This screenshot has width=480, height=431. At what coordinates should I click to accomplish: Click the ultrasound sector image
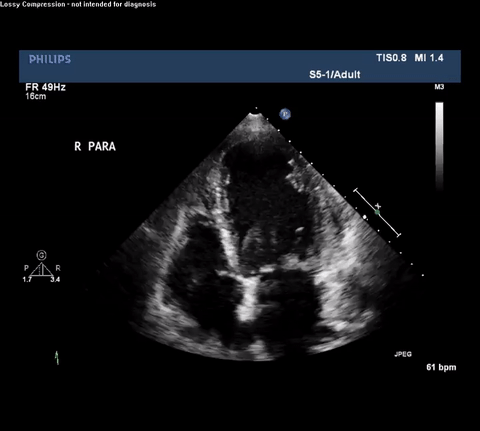255,237
